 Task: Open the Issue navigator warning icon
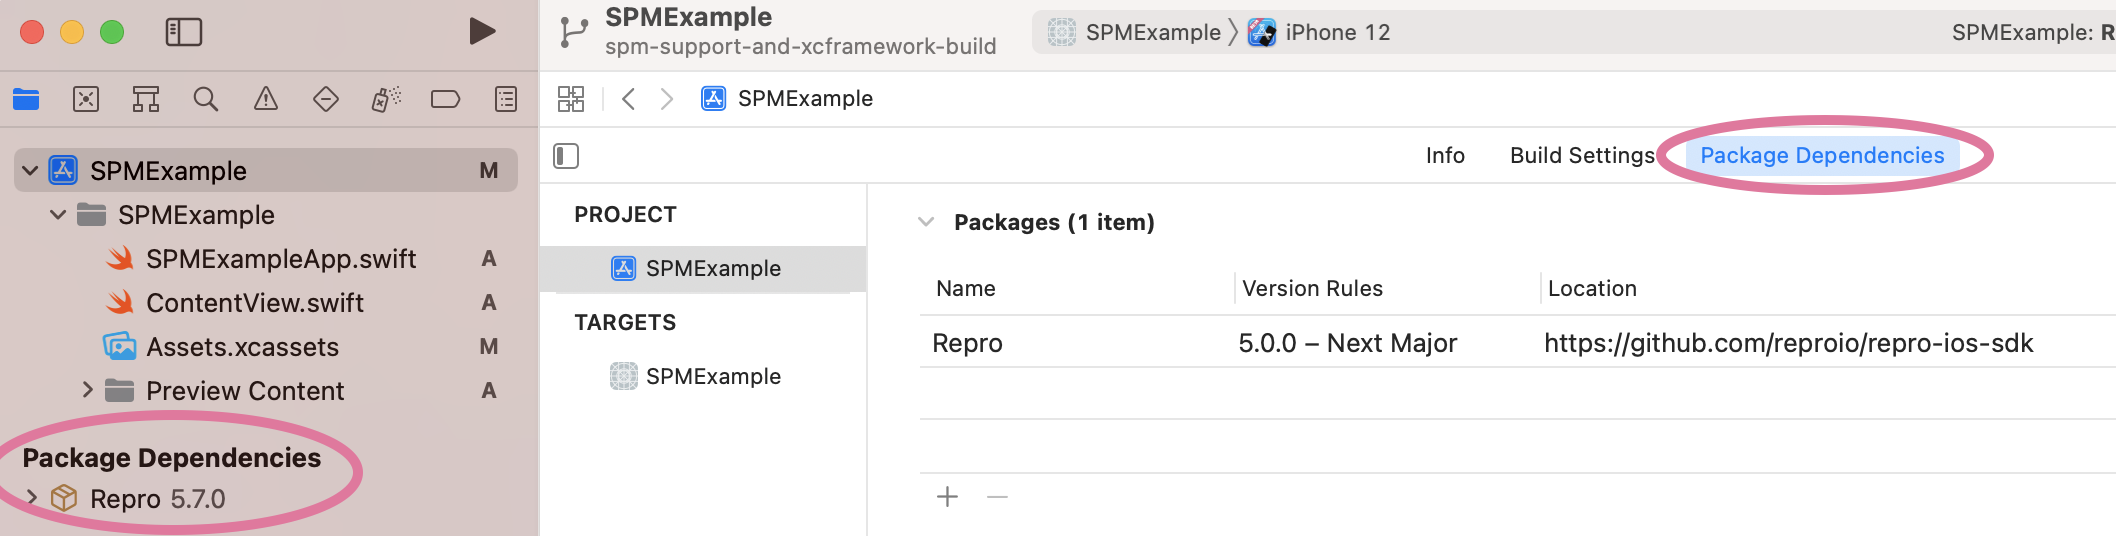pyautogui.click(x=266, y=99)
